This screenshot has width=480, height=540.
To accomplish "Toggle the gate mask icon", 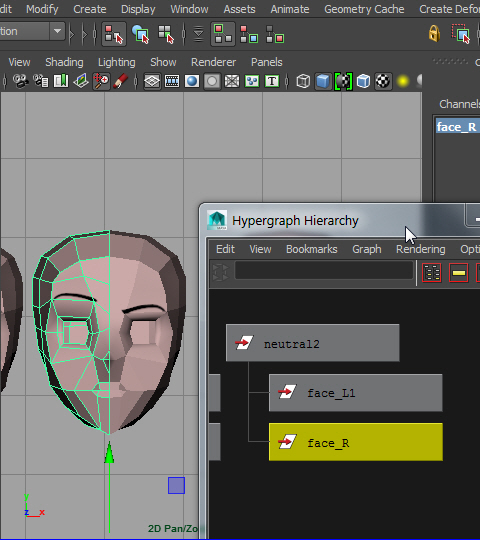I will (212, 81).
